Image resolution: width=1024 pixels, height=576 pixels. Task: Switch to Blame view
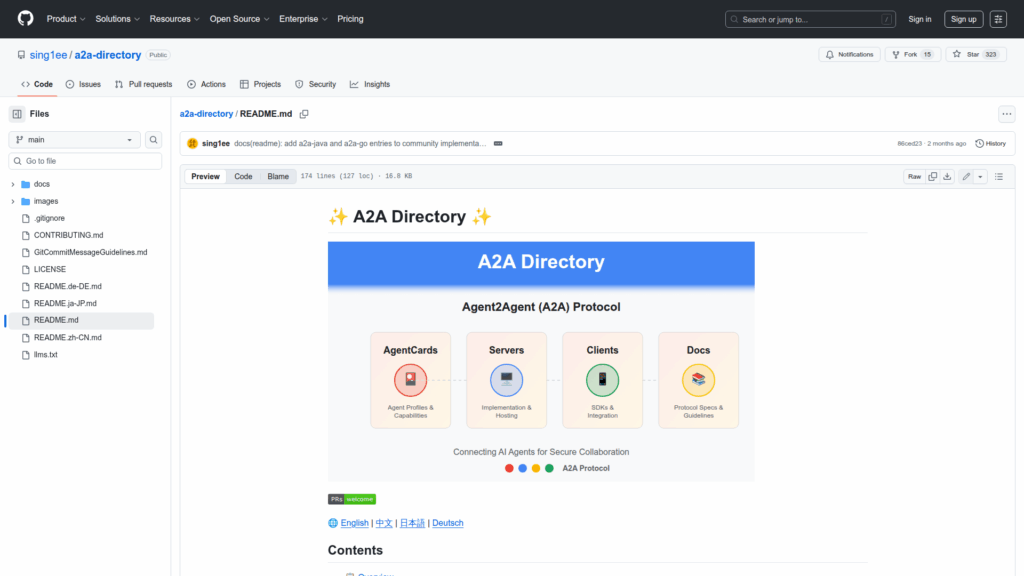(x=278, y=176)
